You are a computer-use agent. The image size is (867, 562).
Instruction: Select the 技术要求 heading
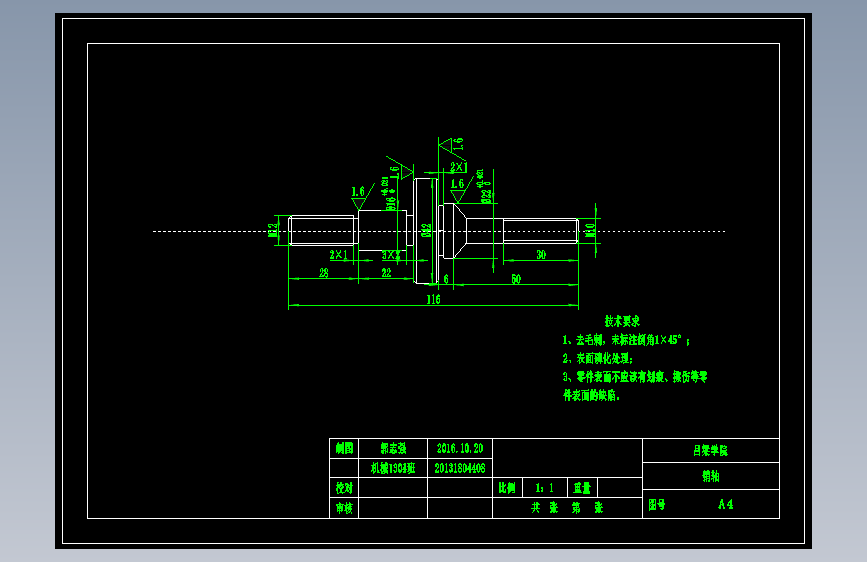coord(622,321)
